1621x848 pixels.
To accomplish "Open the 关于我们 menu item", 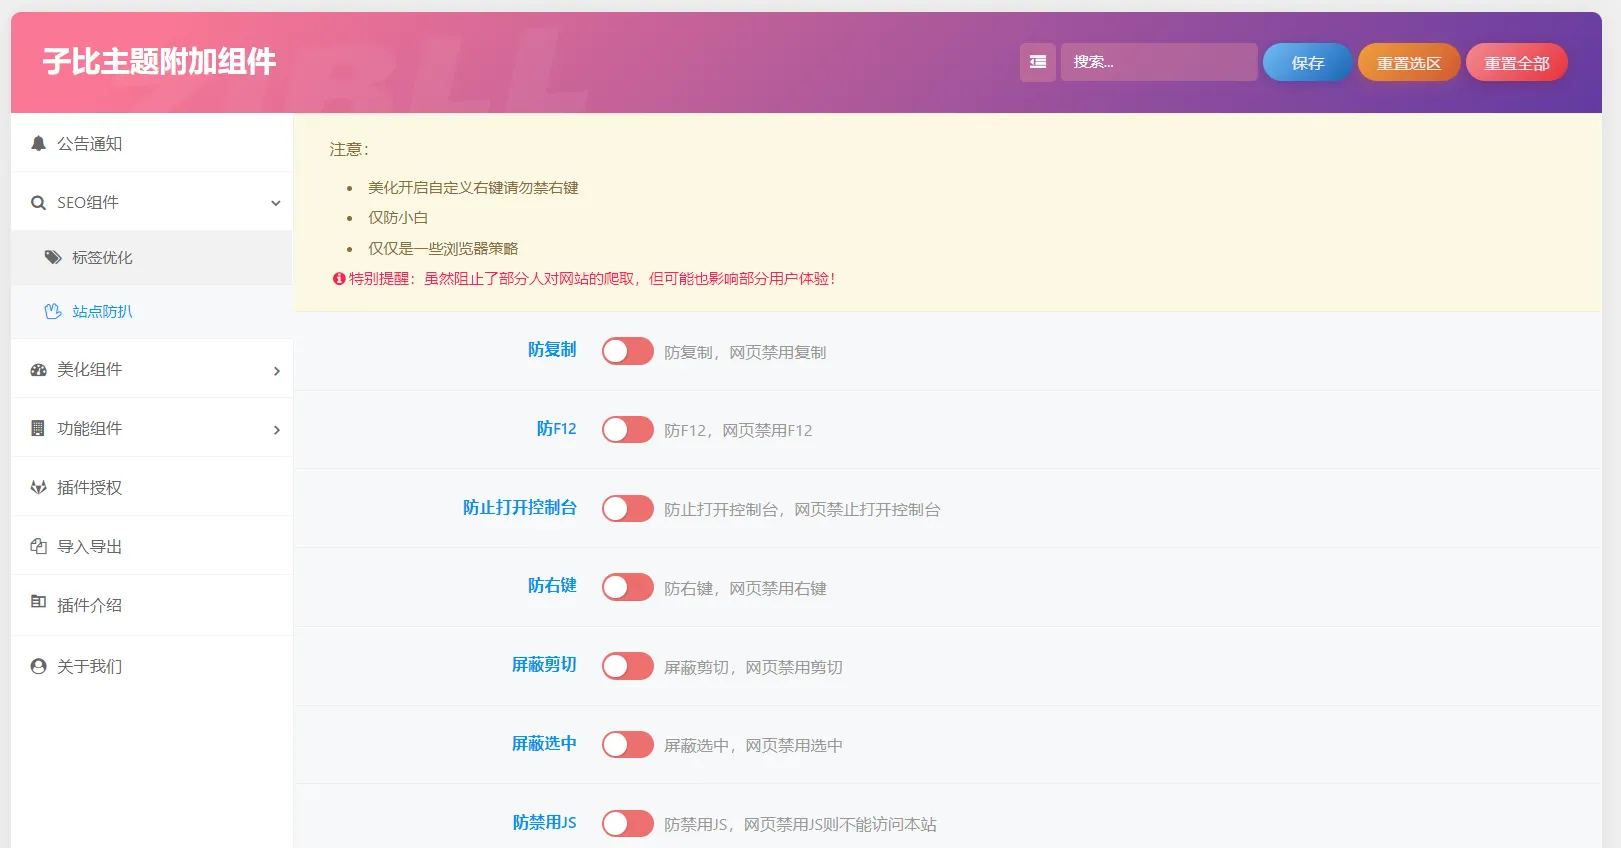I will (x=152, y=666).
